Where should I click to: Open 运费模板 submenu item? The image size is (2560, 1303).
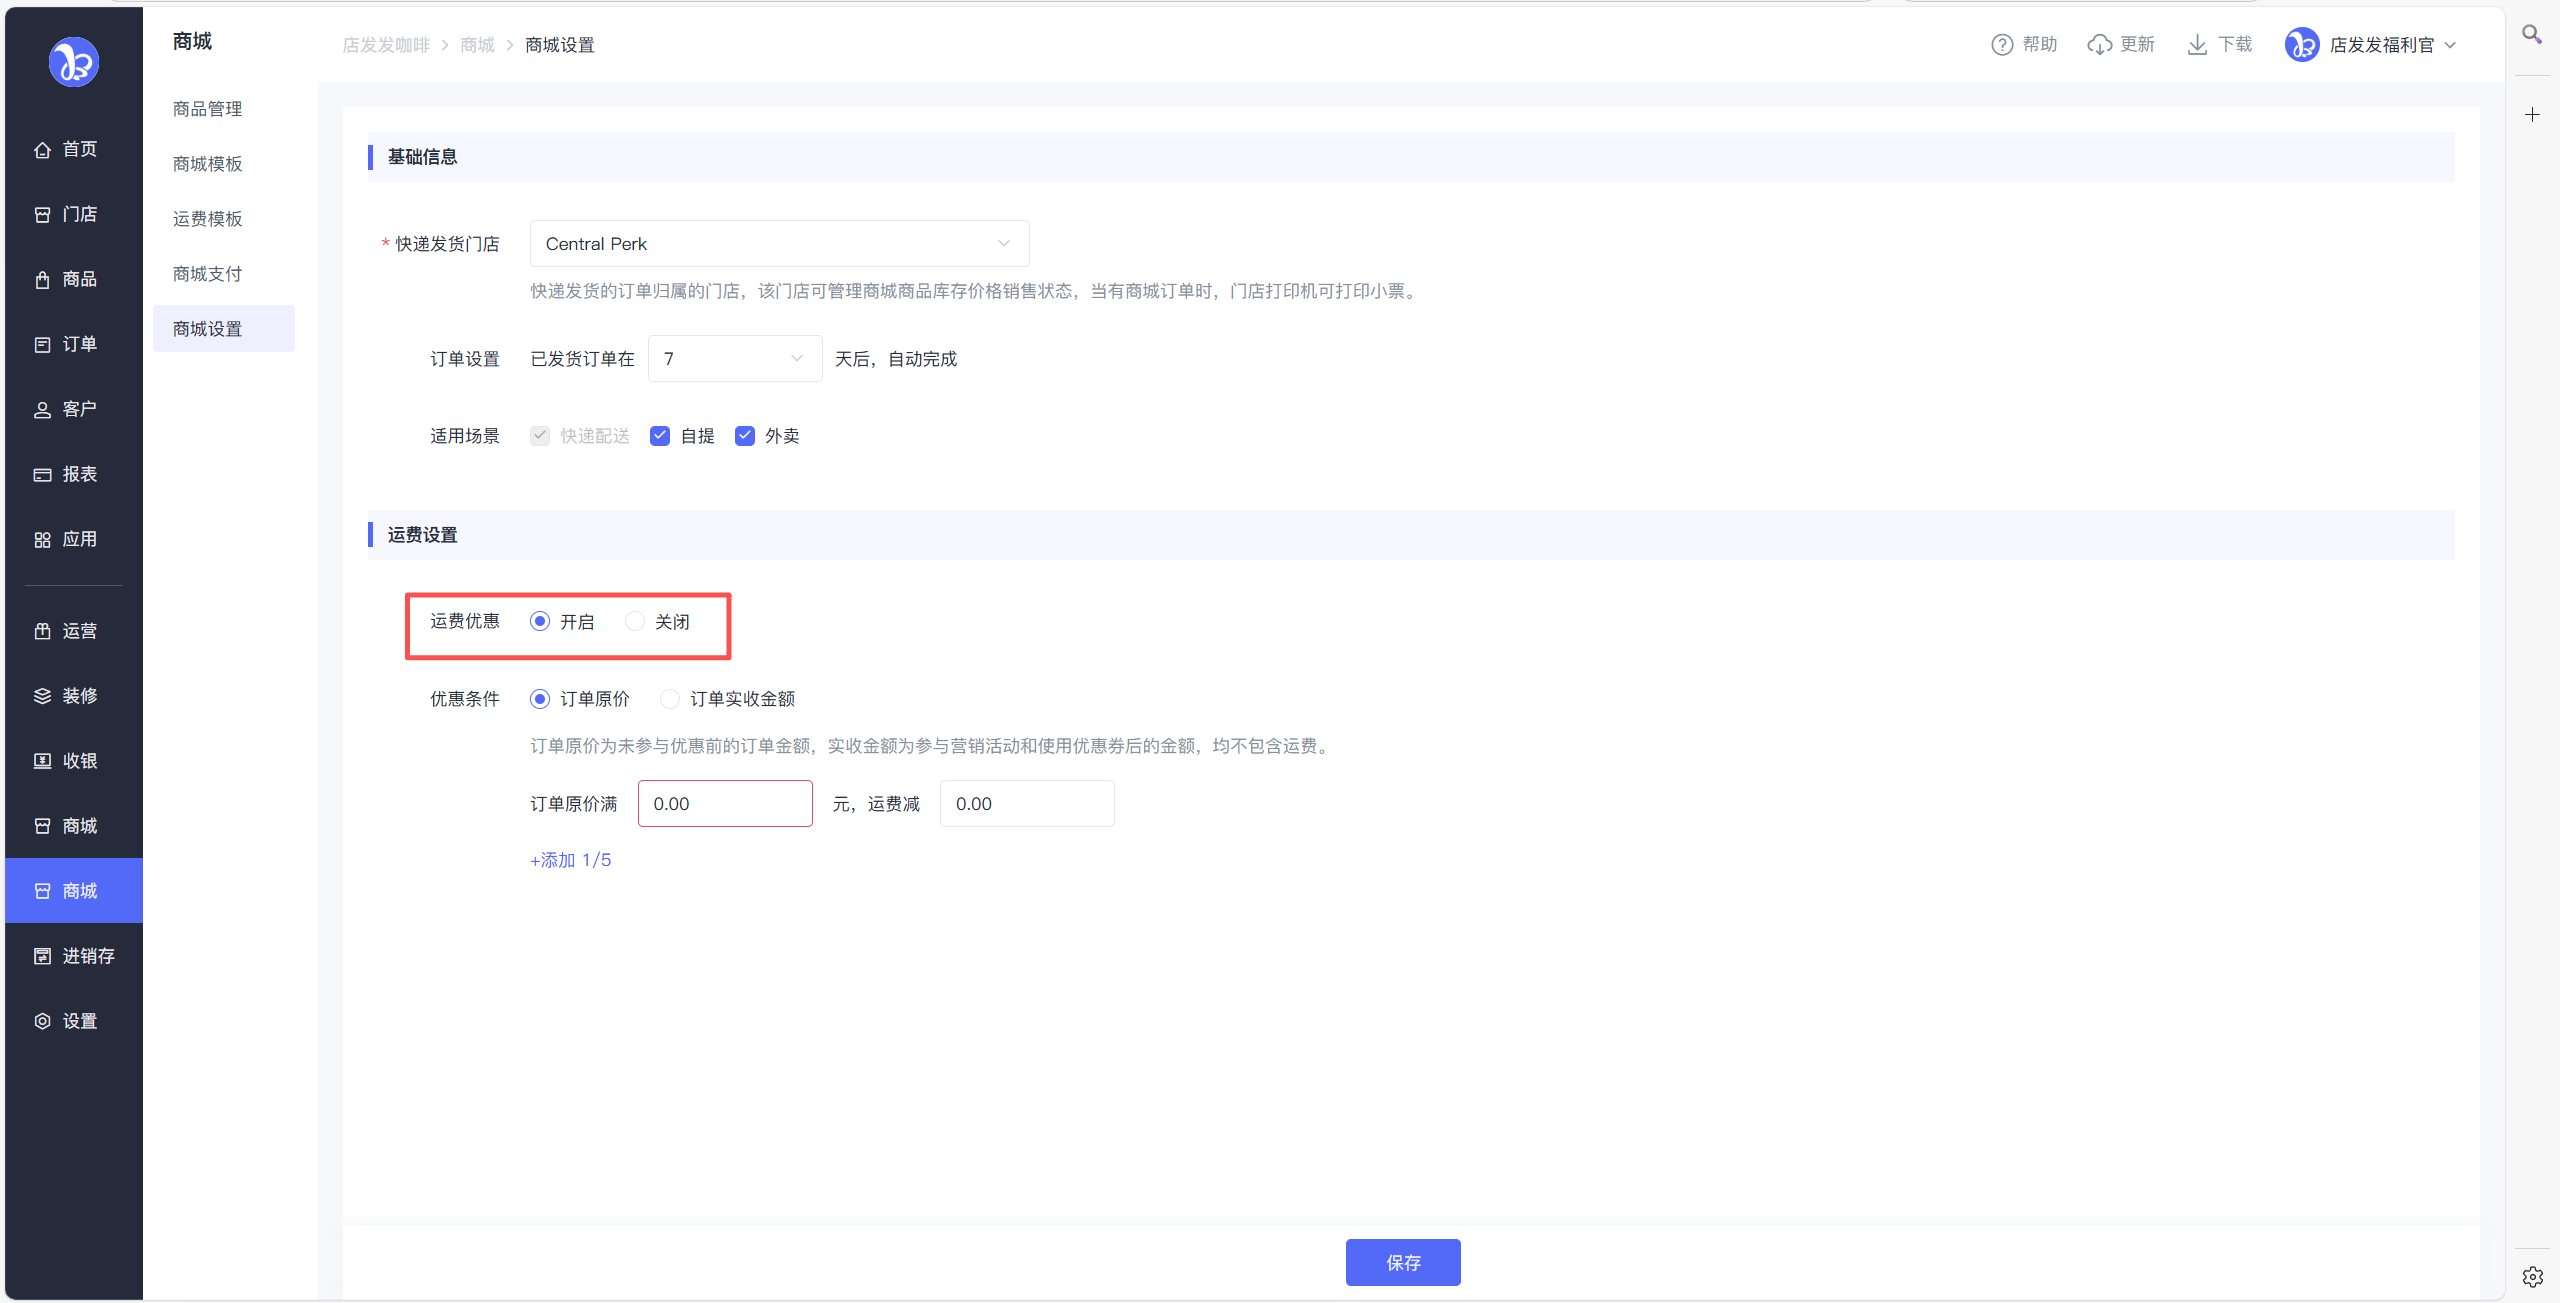pos(207,219)
